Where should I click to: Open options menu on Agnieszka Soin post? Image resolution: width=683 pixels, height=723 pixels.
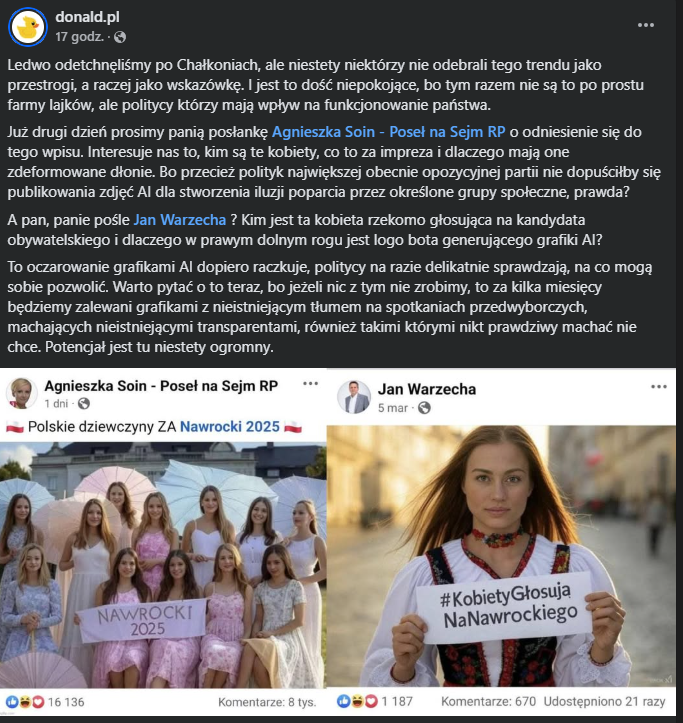pos(310,384)
